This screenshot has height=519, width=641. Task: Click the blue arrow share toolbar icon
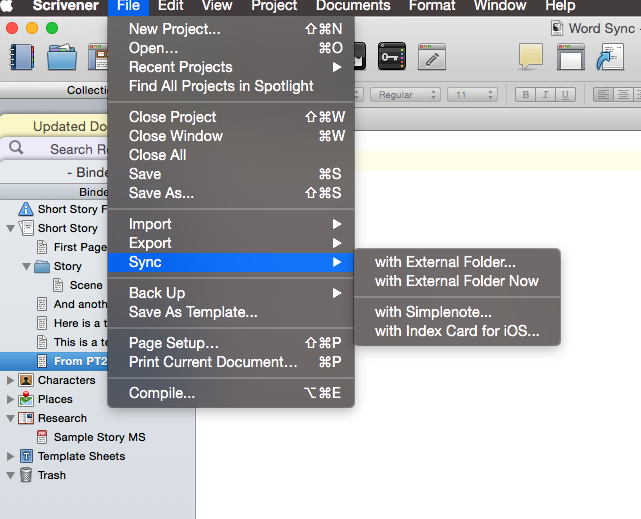click(x=610, y=57)
